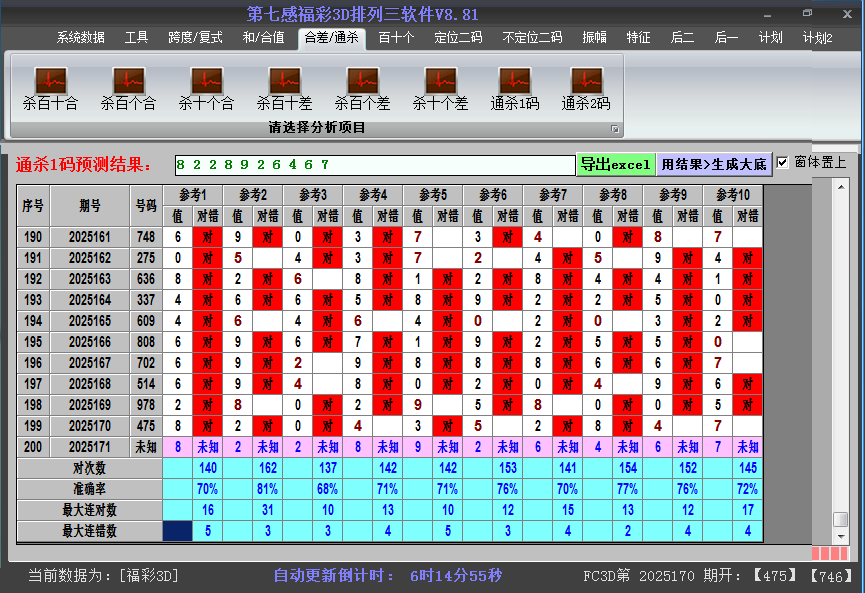The height and width of the screenshot is (593, 865).
Task: Switch to the 计划 tab
Action: point(771,38)
